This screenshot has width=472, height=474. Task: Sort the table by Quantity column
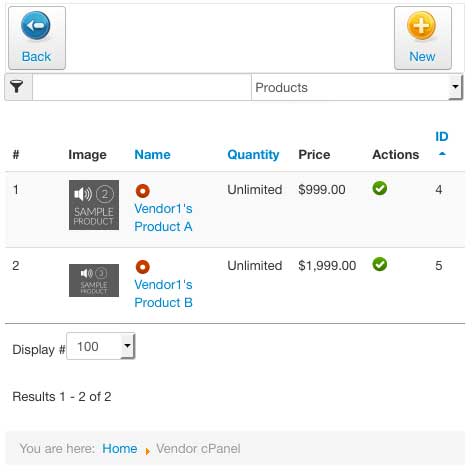(x=253, y=155)
